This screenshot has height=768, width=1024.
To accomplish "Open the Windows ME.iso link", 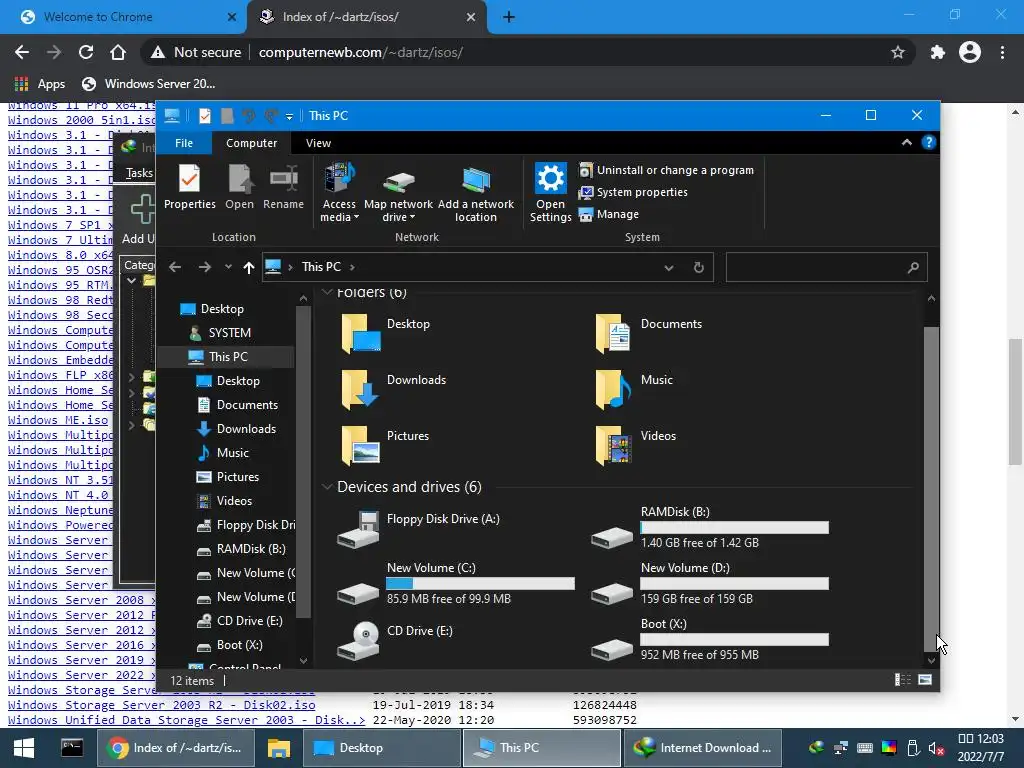I will click(58, 420).
